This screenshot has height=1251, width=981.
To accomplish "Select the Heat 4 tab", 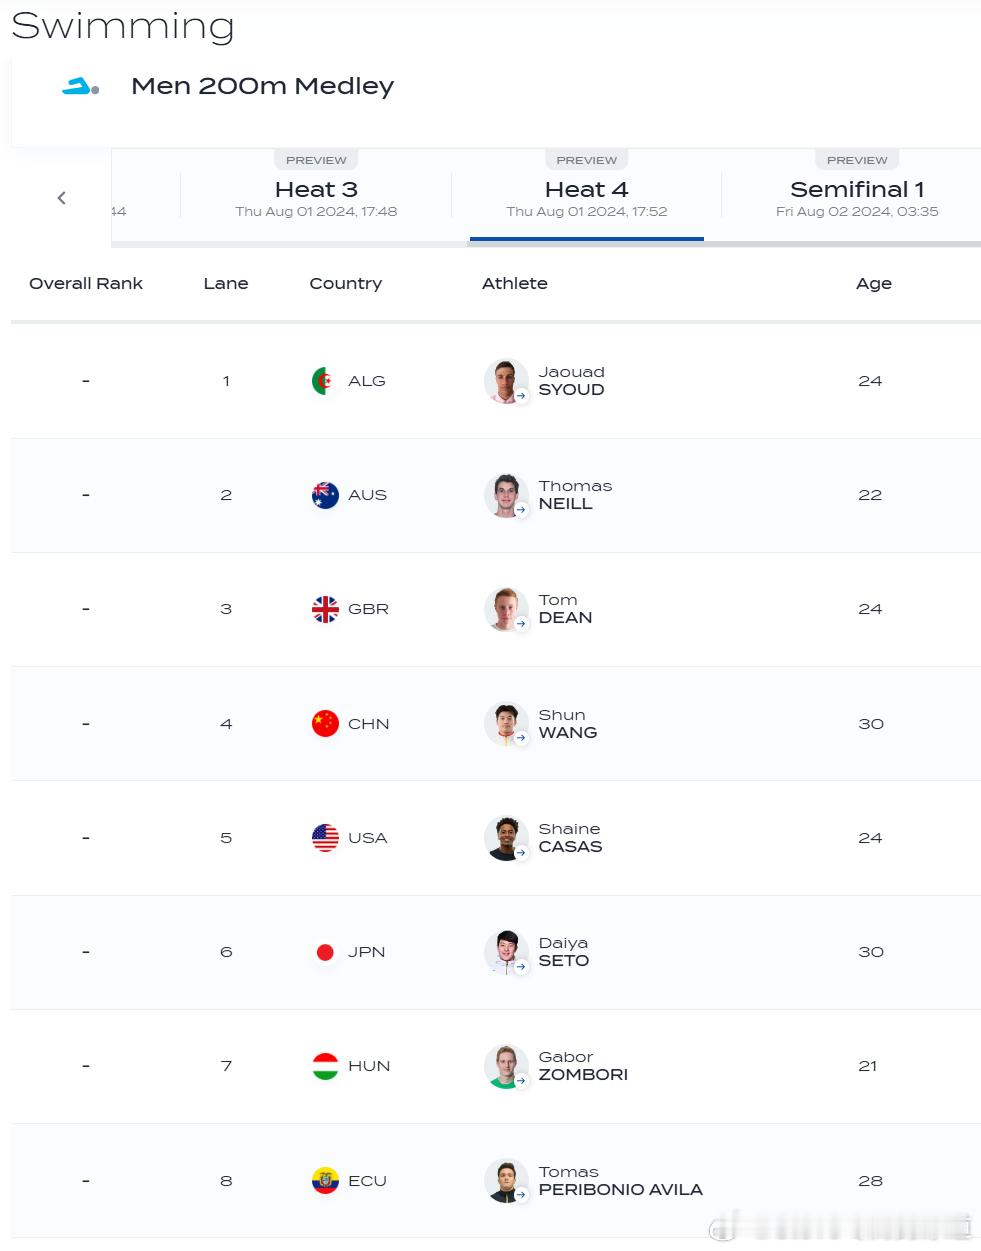I will 587,198.
